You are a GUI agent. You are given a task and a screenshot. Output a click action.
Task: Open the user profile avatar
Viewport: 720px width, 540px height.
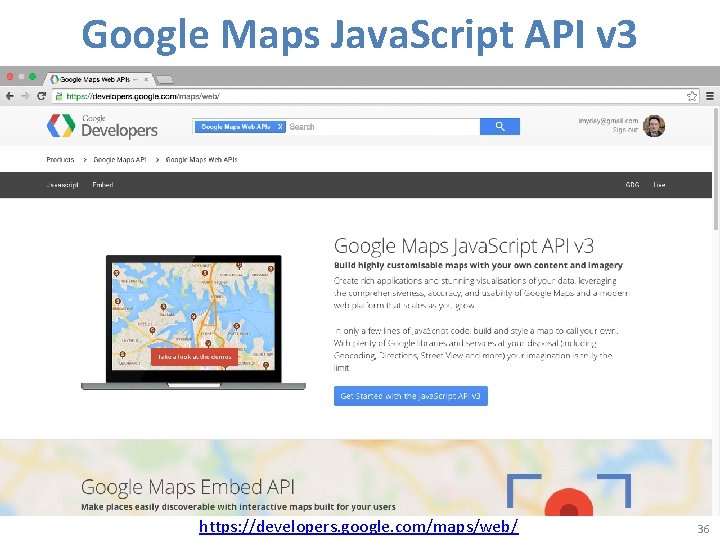pos(654,126)
